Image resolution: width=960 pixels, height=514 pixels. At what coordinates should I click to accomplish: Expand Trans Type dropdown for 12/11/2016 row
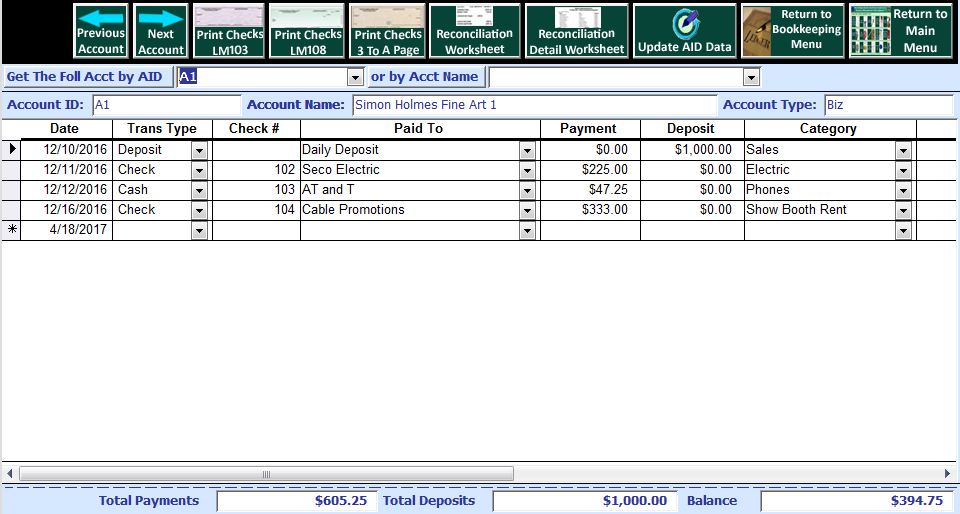click(200, 171)
